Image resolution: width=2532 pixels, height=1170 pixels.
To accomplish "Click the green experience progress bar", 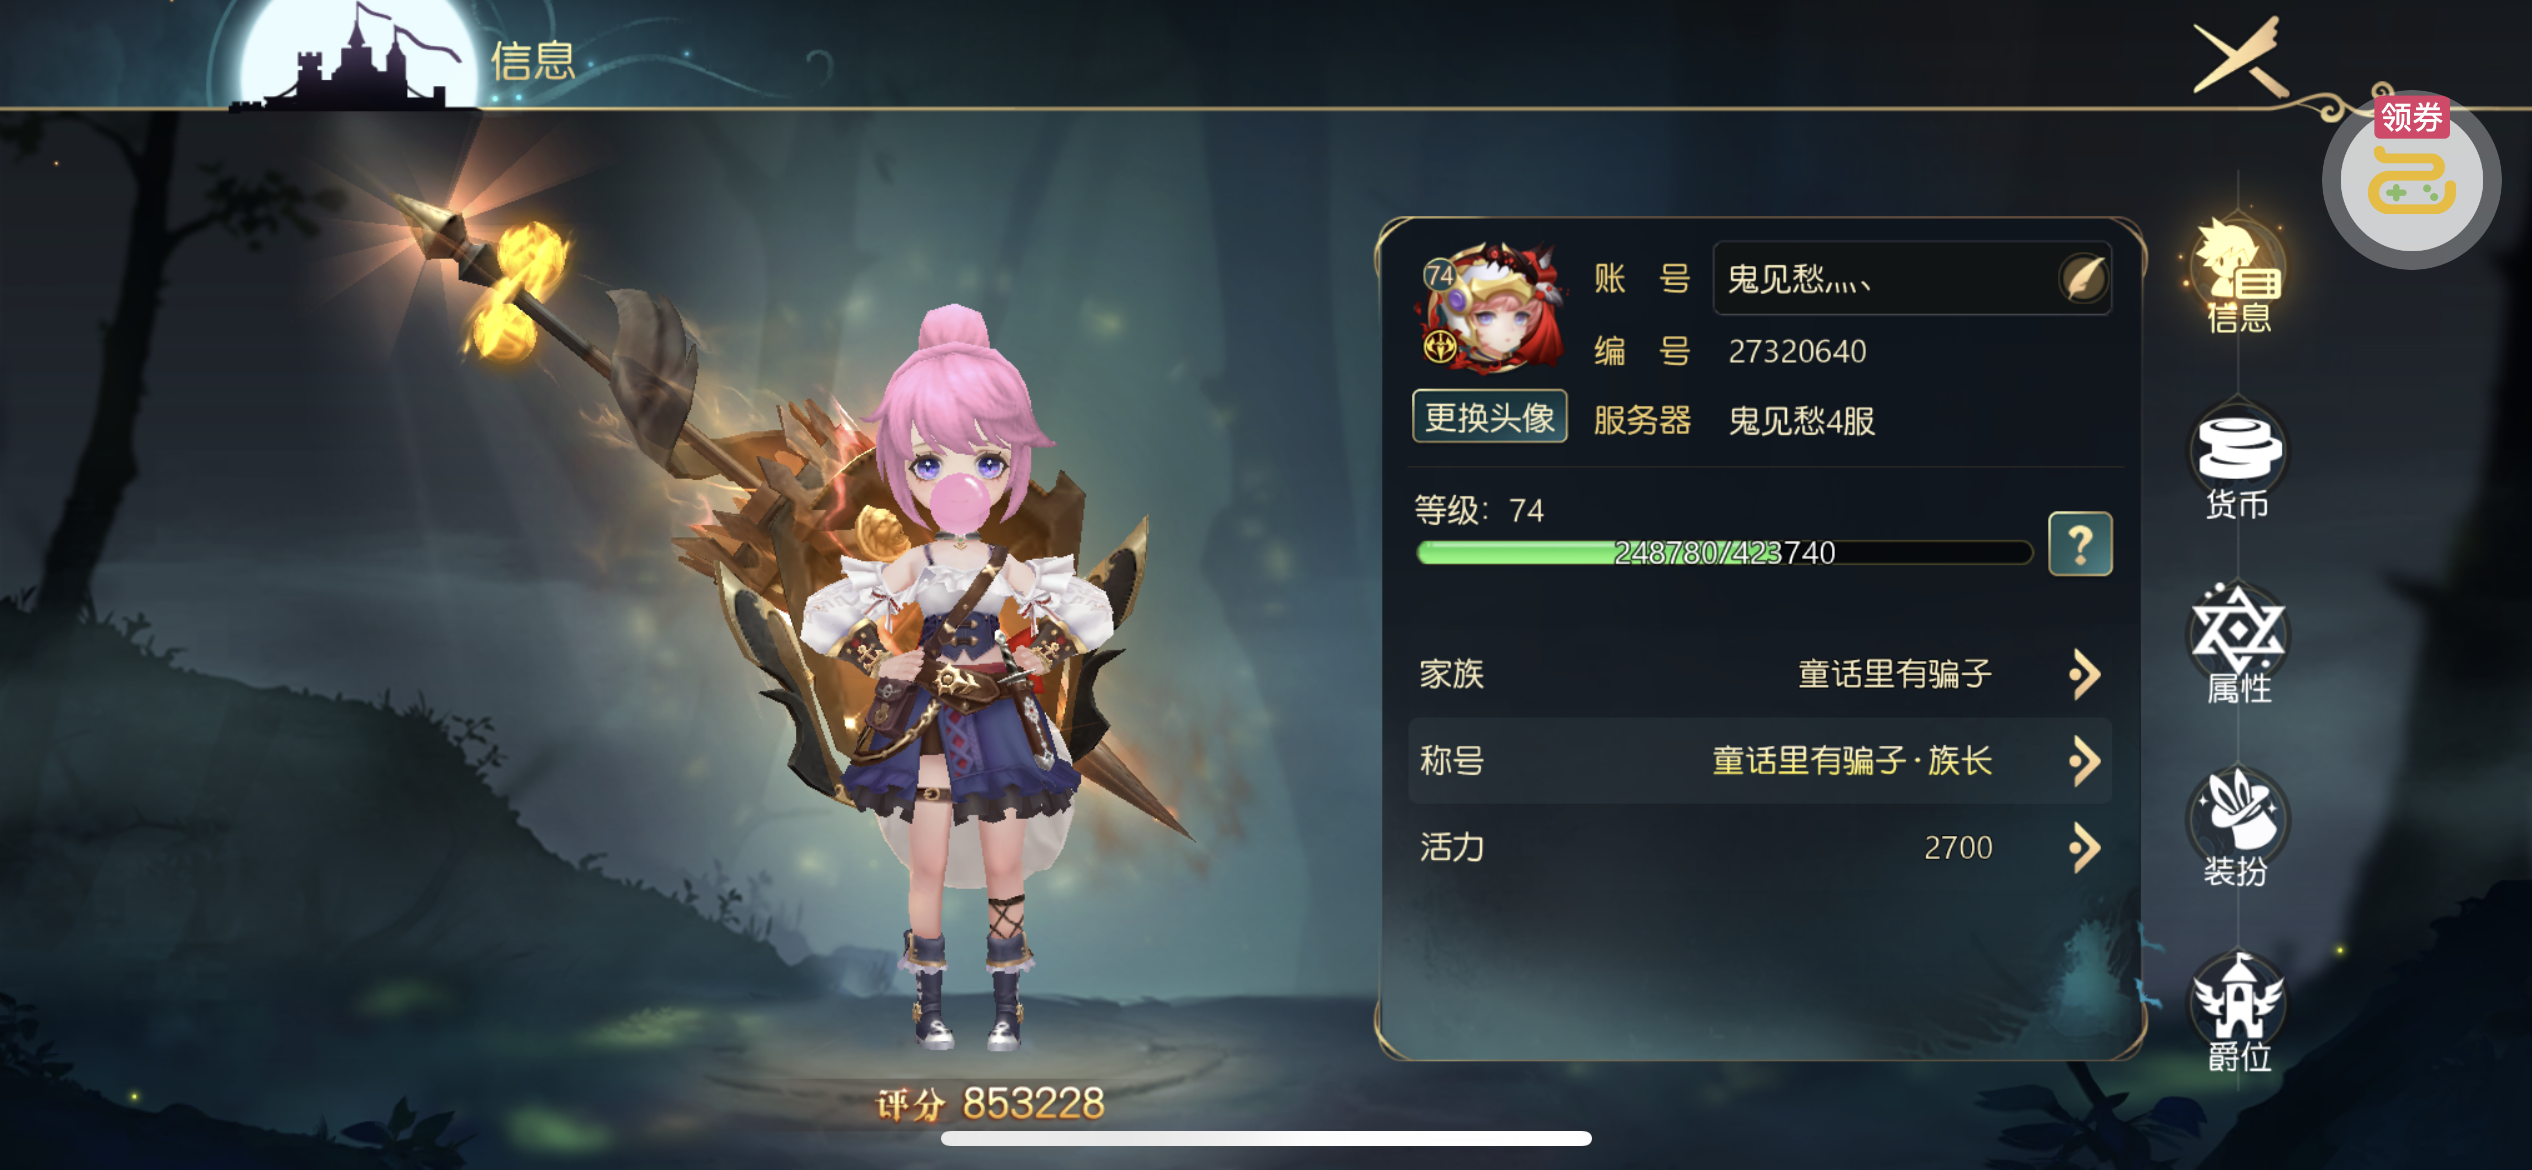I will (1725, 552).
